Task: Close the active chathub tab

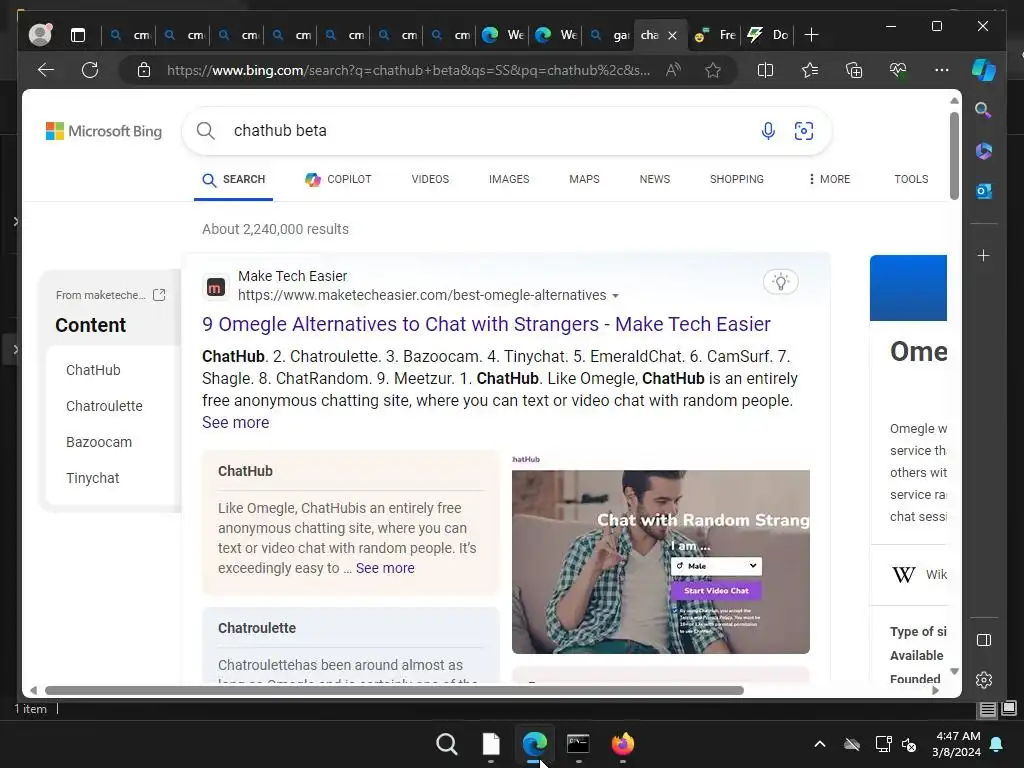Action: (673, 35)
